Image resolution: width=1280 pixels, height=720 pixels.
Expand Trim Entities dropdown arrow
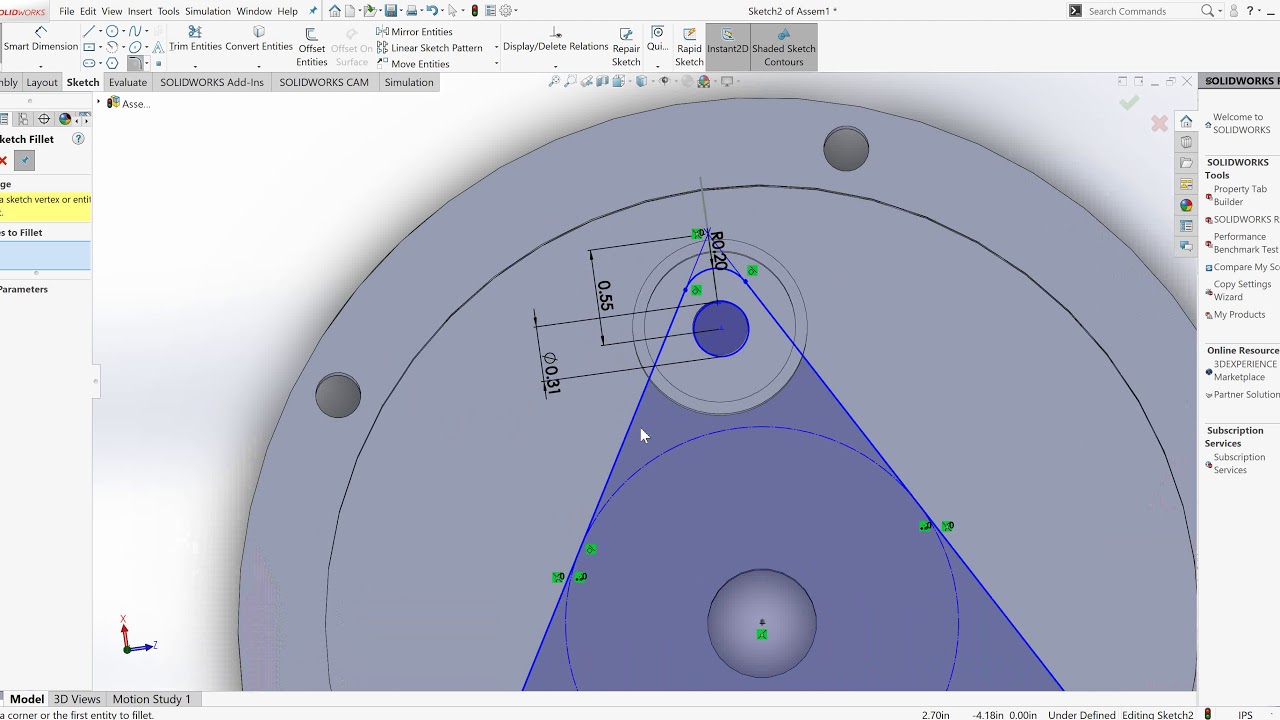195,66
